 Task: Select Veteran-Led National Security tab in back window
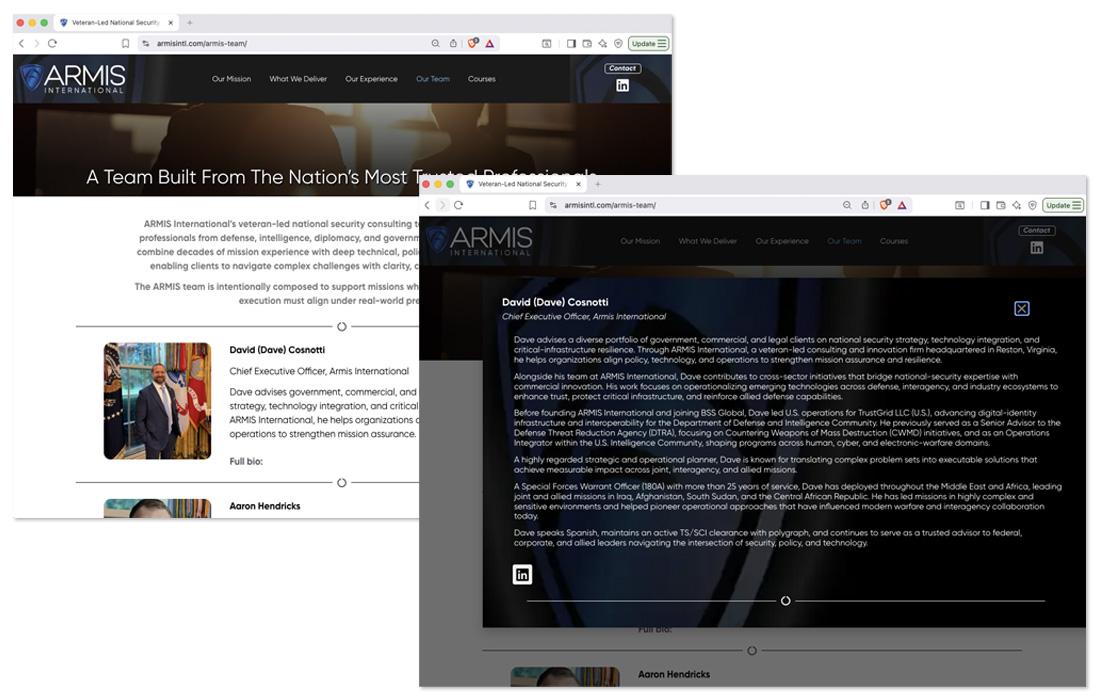pos(116,22)
